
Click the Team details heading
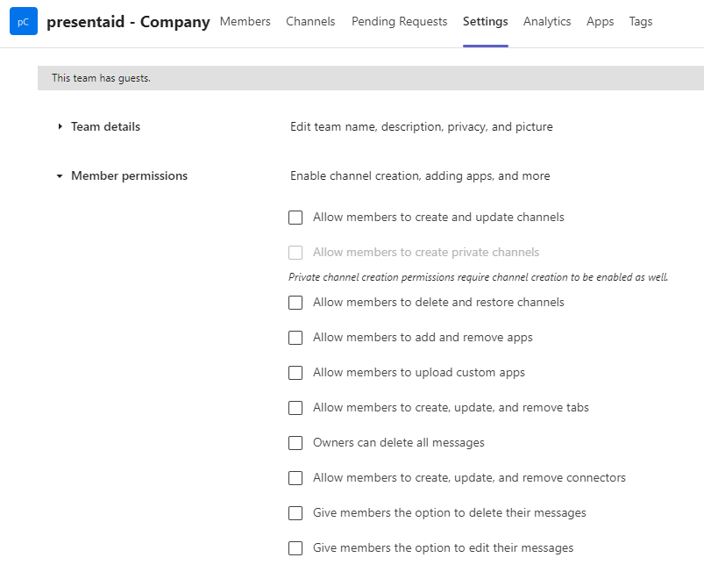point(106,127)
